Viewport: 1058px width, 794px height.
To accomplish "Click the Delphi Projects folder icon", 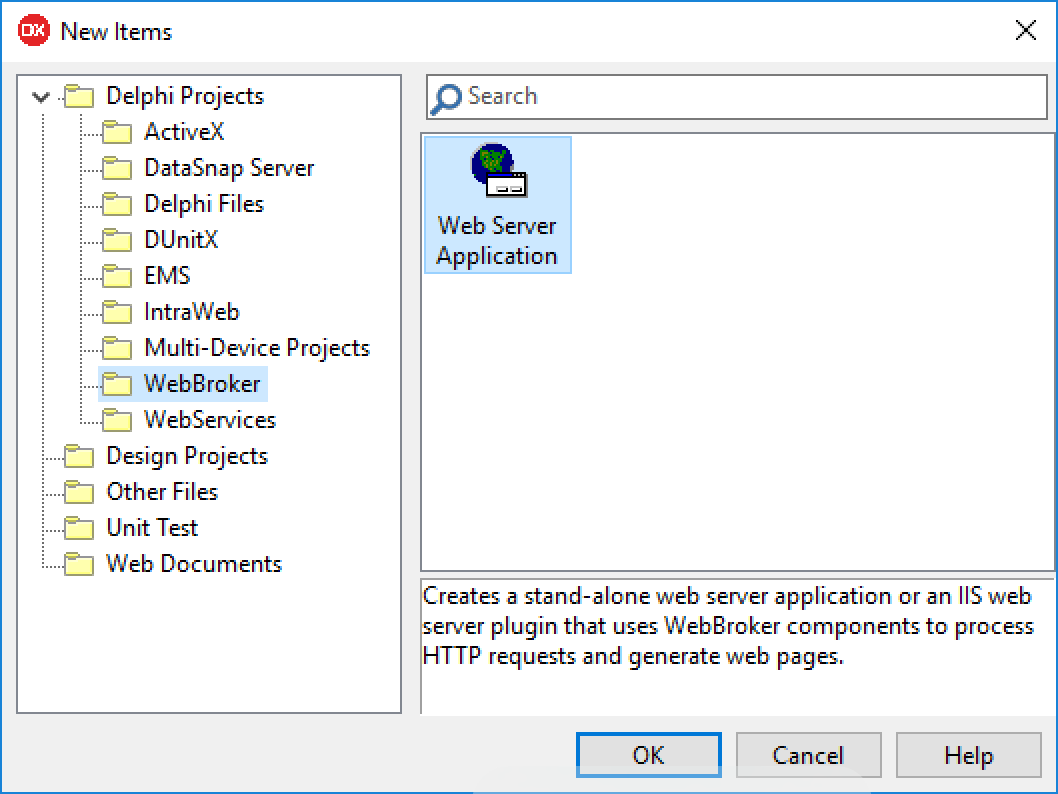I will (80, 96).
